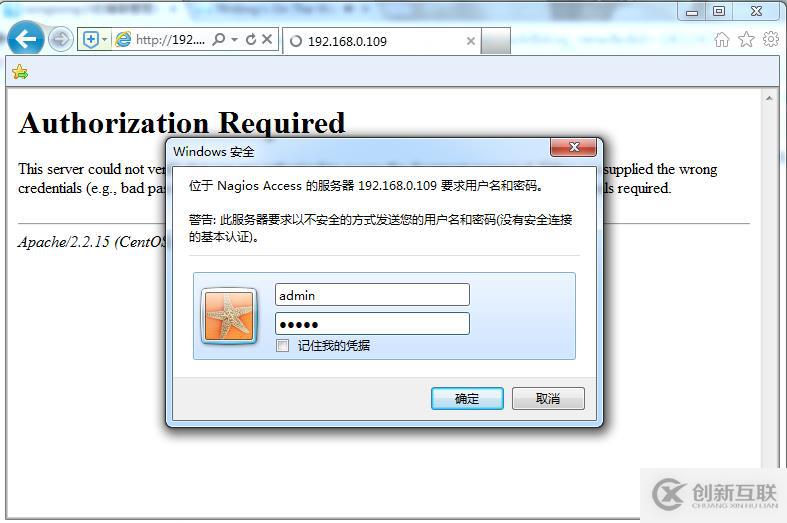787x523 pixels.
Task: Close the 192.168.0.109 tab
Action: pyautogui.click(x=470, y=41)
